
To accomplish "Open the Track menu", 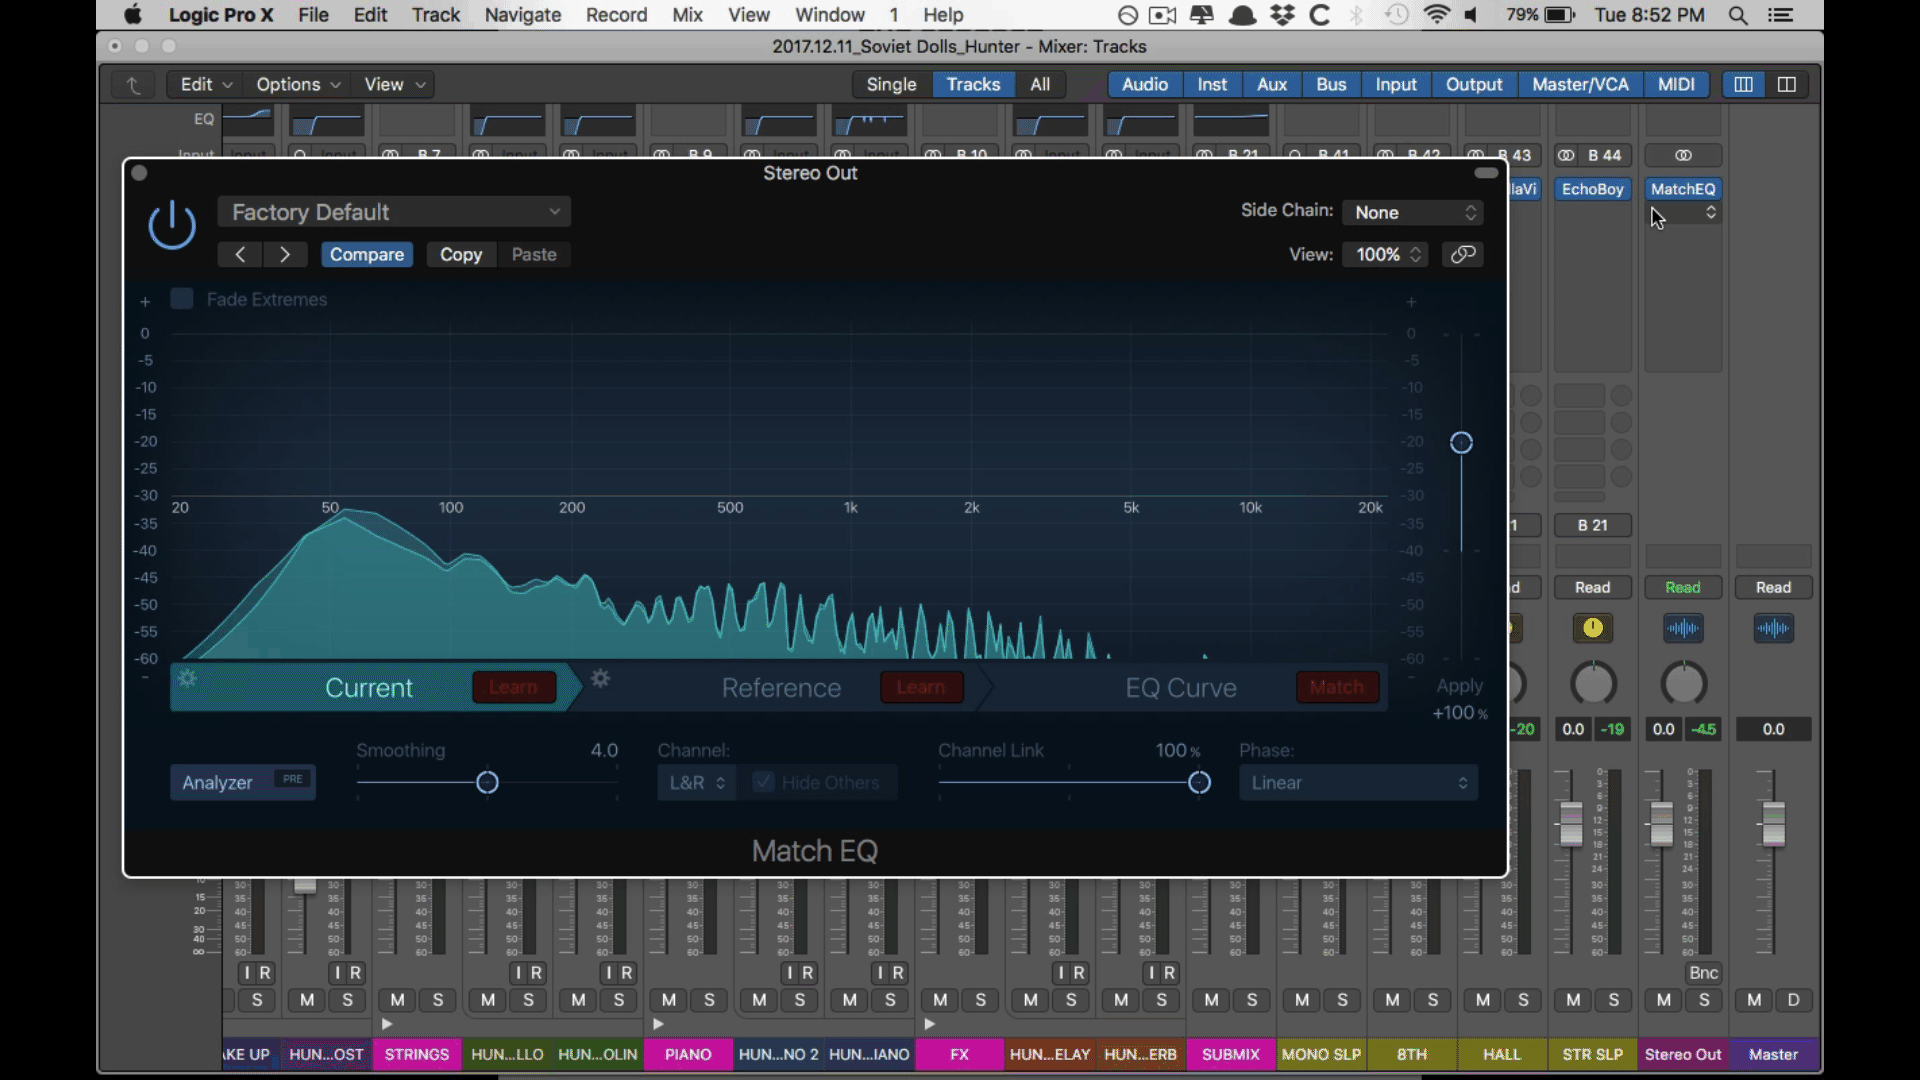I will (436, 15).
